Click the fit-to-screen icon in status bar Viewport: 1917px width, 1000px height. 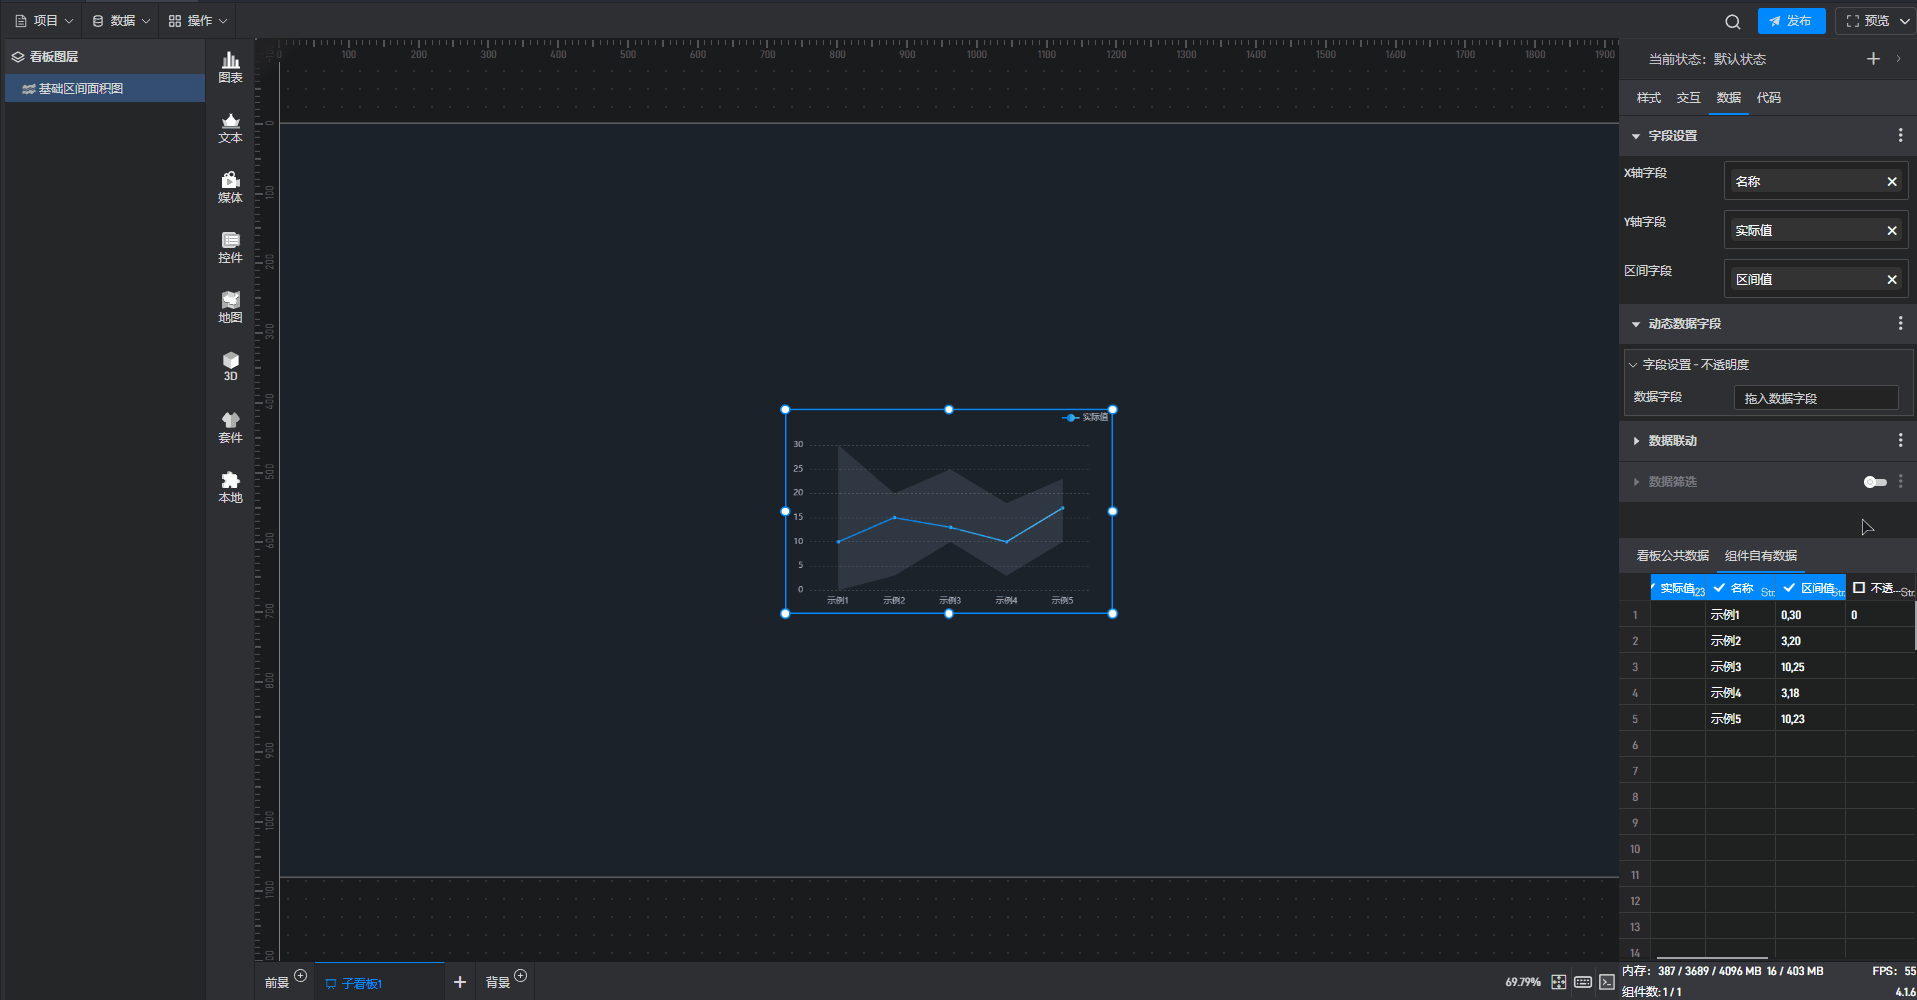tap(1558, 982)
